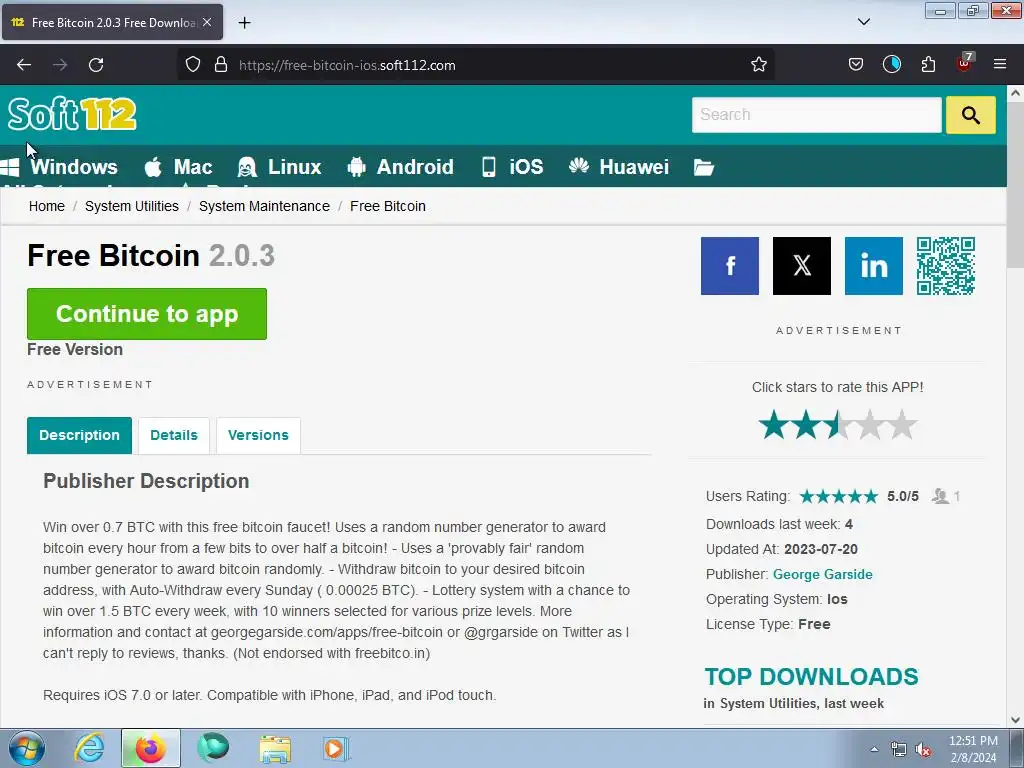Open System Utilities breadcrumb
Image resolution: width=1024 pixels, height=768 pixels.
coord(132,206)
